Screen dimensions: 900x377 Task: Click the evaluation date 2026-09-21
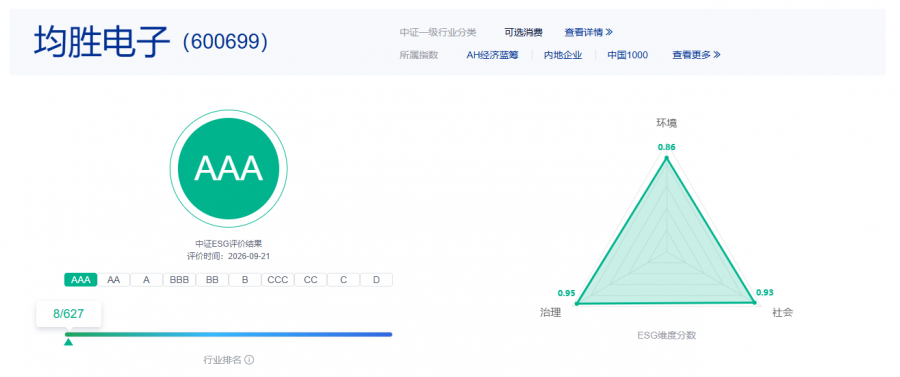(x=249, y=255)
